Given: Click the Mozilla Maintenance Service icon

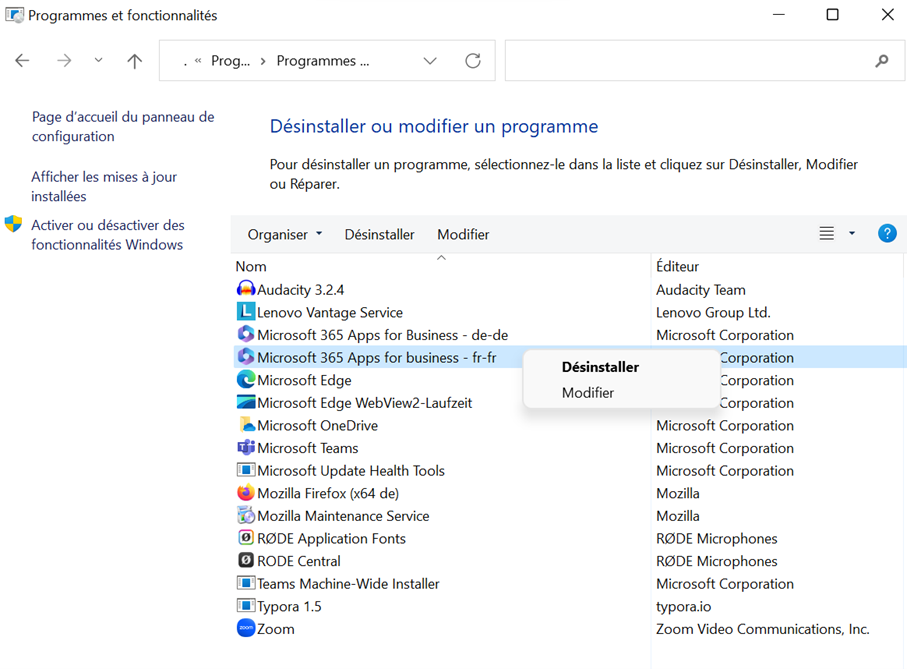Looking at the screenshot, I should (x=246, y=515).
